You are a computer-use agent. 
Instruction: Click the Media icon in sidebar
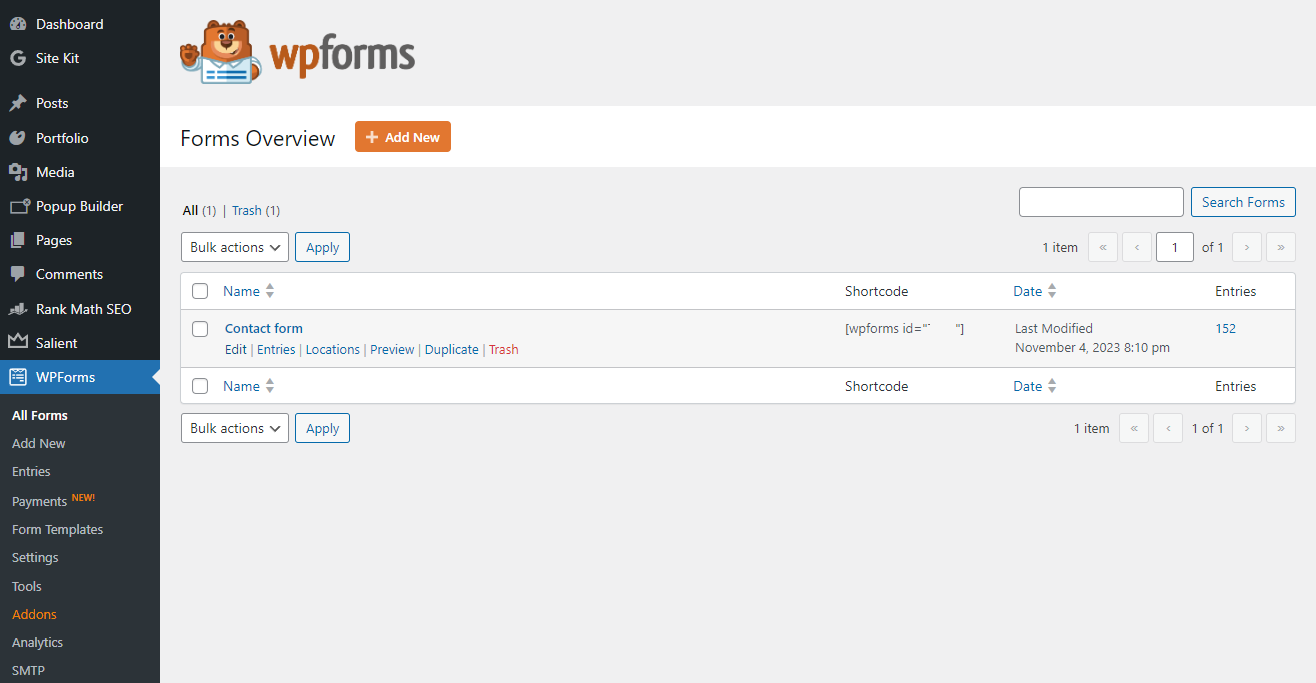click(x=18, y=172)
